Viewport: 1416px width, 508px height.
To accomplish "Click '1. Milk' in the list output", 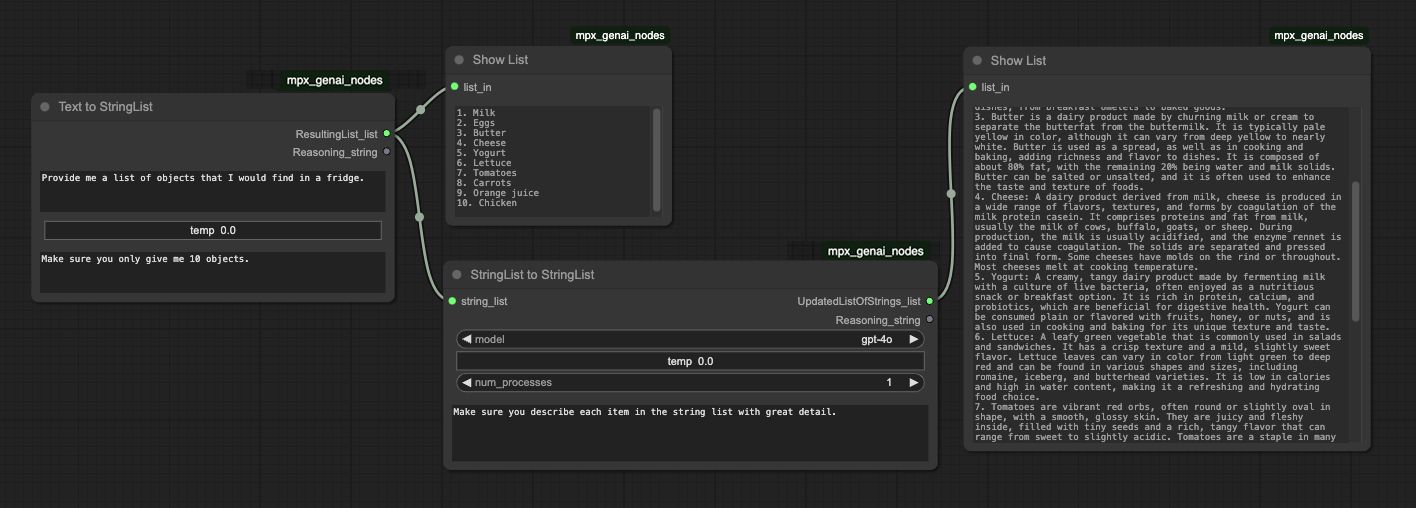I will (476, 113).
